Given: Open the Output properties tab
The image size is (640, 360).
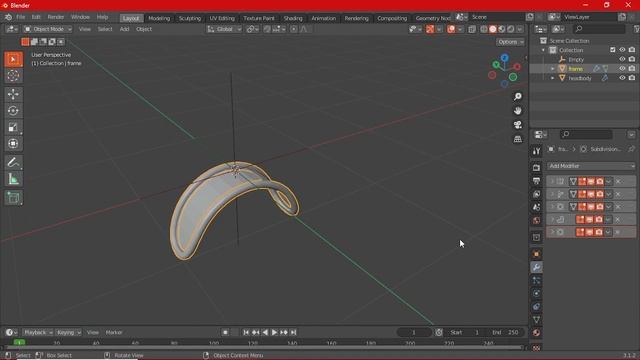Looking at the screenshot, I should coord(536,181).
